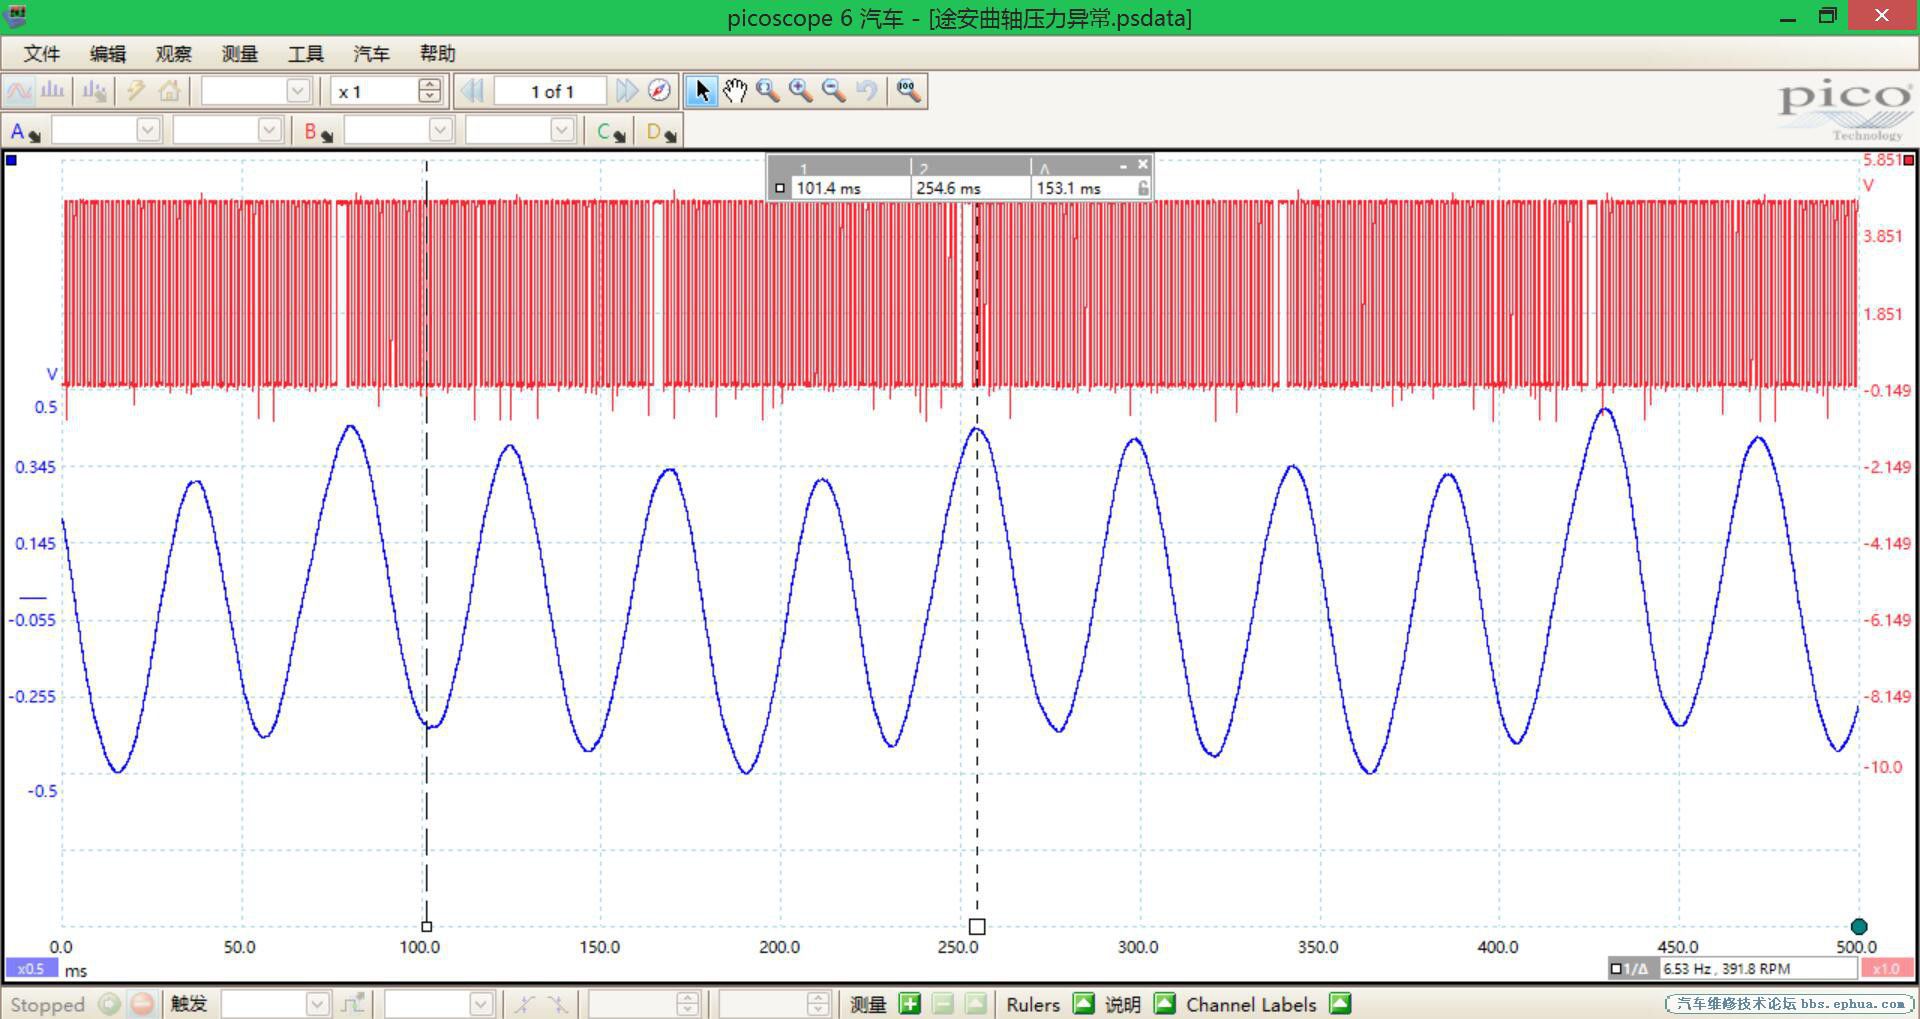Open the 测量 menu
This screenshot has height=1019, width=1920.
240,54
